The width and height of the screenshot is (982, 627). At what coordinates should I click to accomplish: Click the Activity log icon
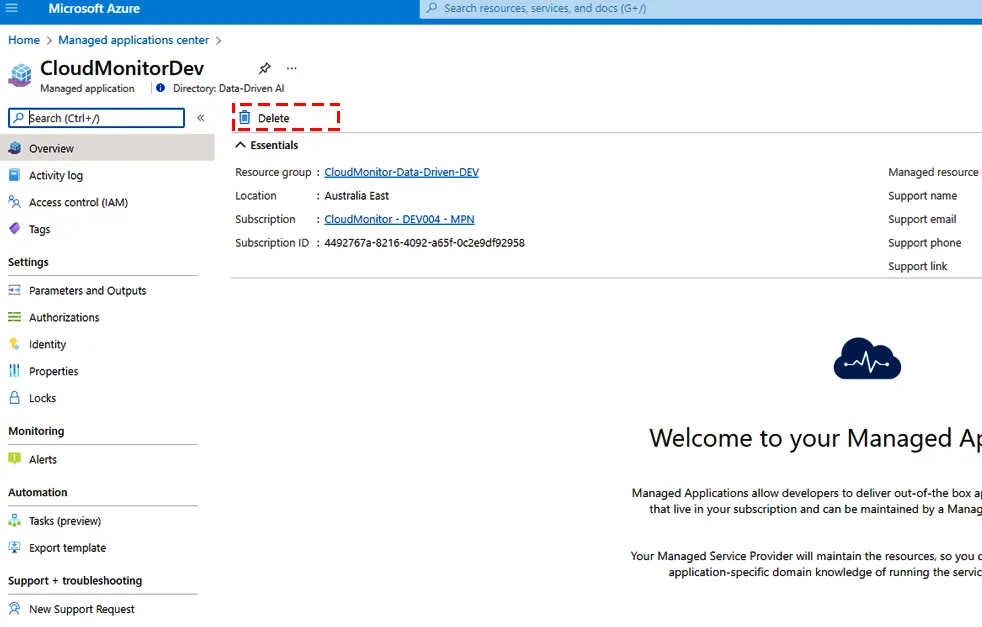pyautogui.click(x=14, y=175)
